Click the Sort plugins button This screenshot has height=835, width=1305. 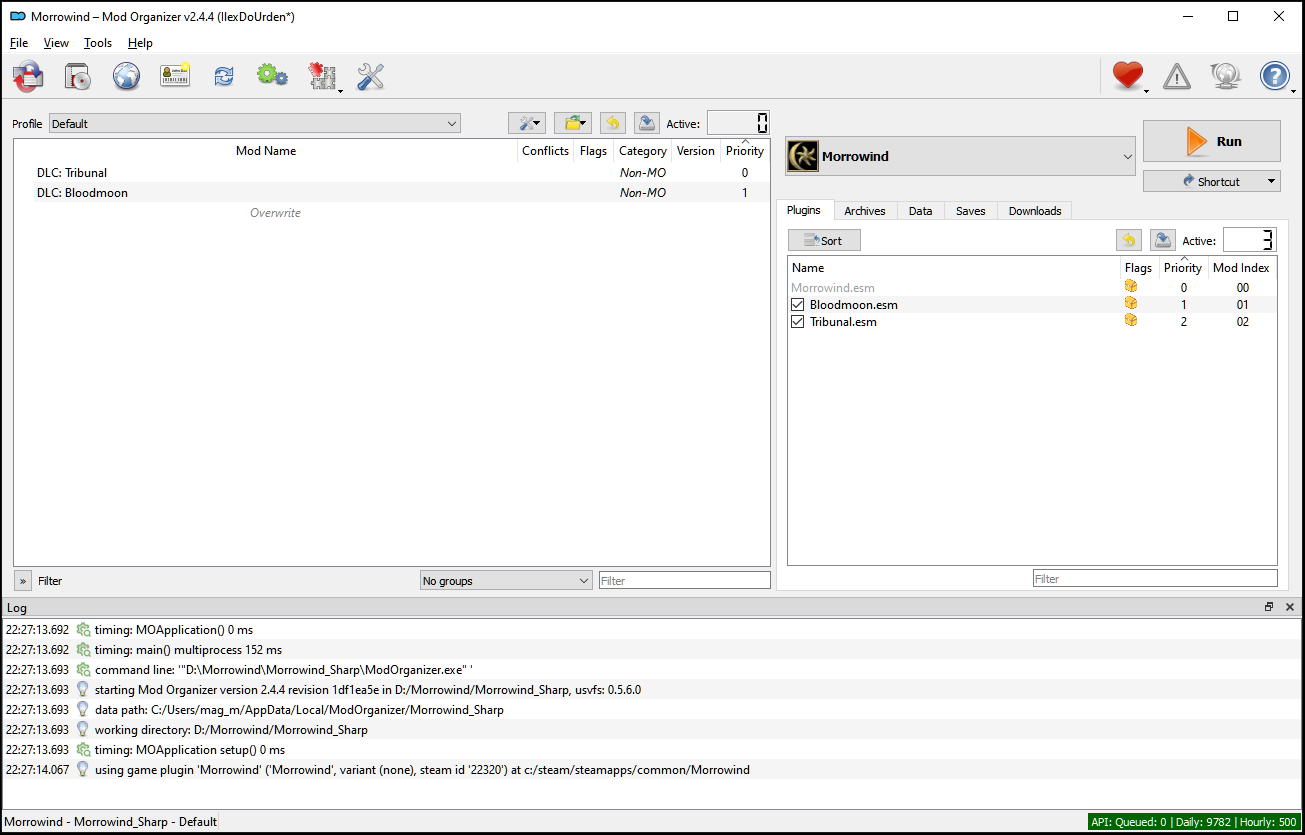point(824,240)
